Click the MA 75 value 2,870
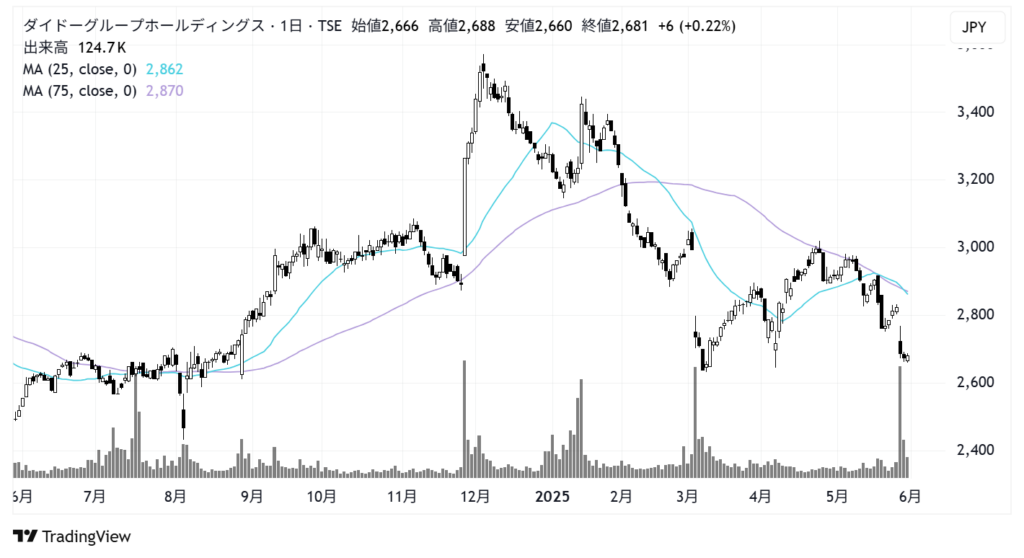The width and height of the screenshot is (1024, 558). tap(165, 91)
